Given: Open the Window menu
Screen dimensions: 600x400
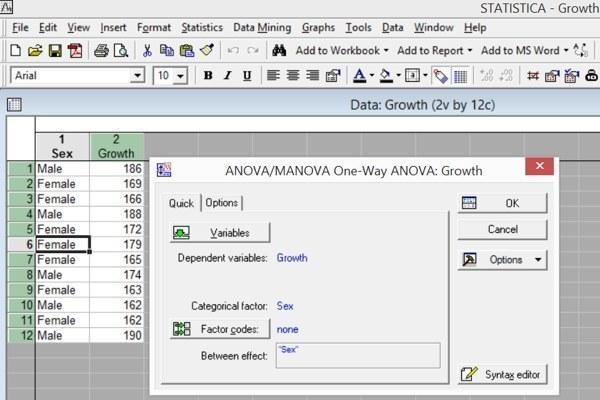Looking at the screenshot, I should [x=434, y=28].
